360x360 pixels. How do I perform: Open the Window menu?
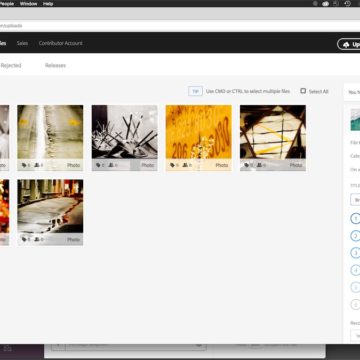(x=28, y=4)
